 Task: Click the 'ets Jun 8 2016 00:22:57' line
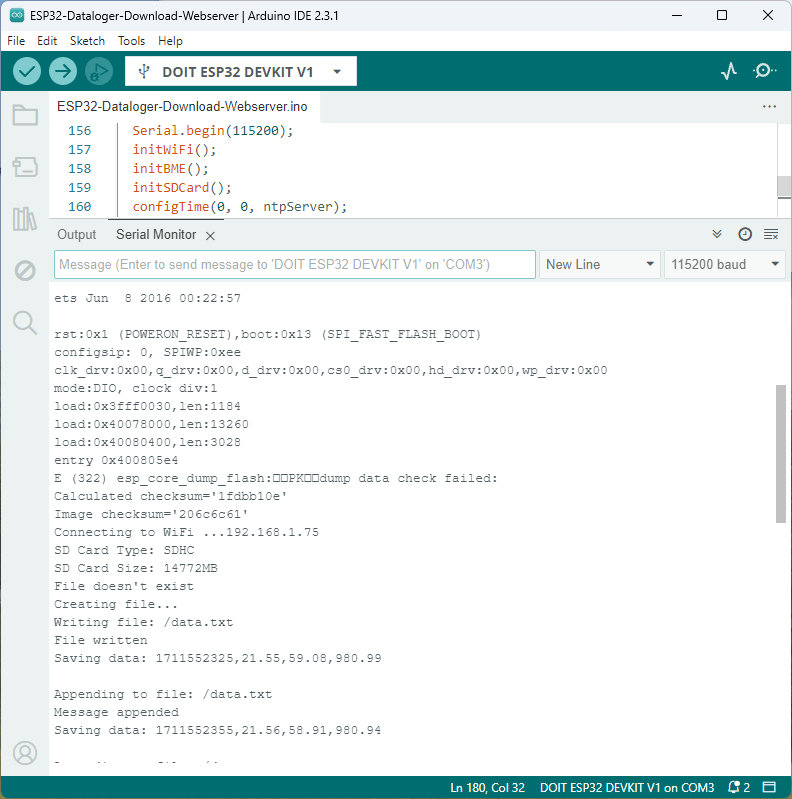tap(147, 298)
